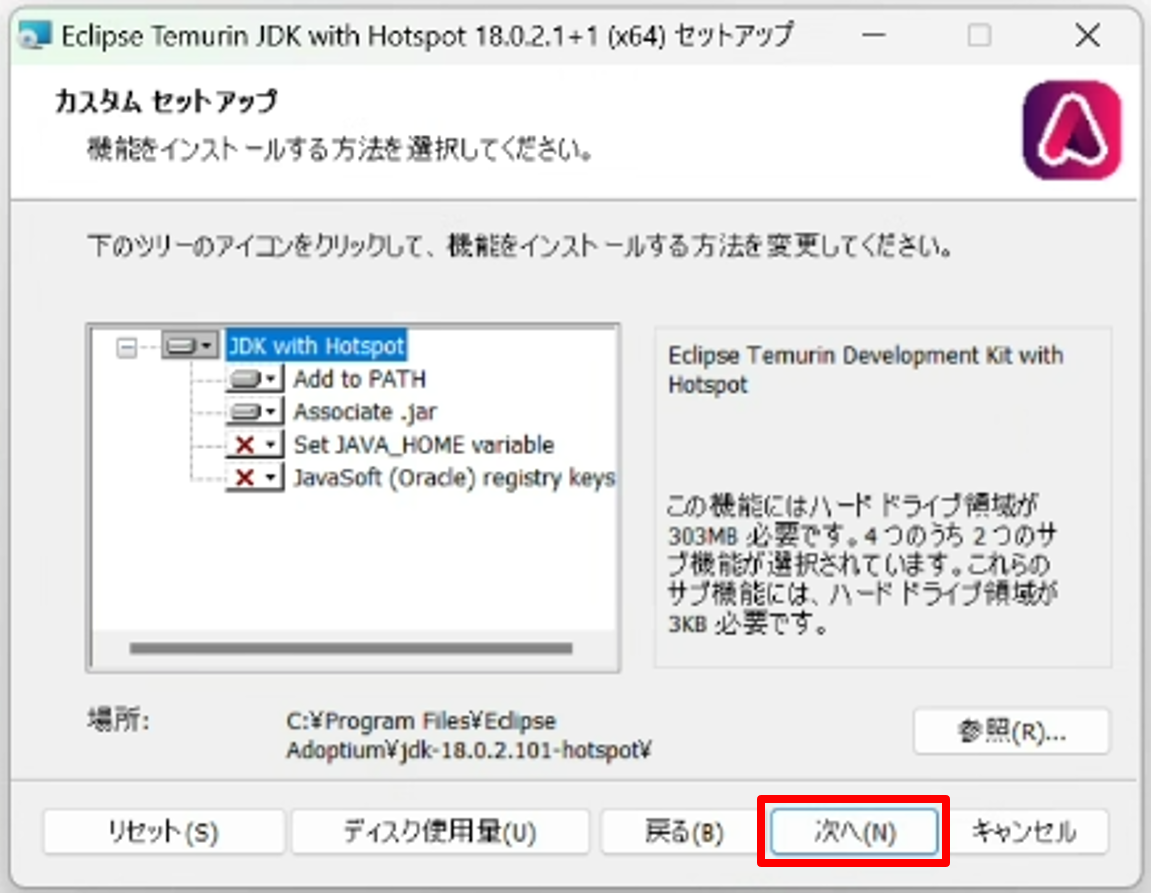Select Set JAVA_HOME variable item

coord(423,445)
